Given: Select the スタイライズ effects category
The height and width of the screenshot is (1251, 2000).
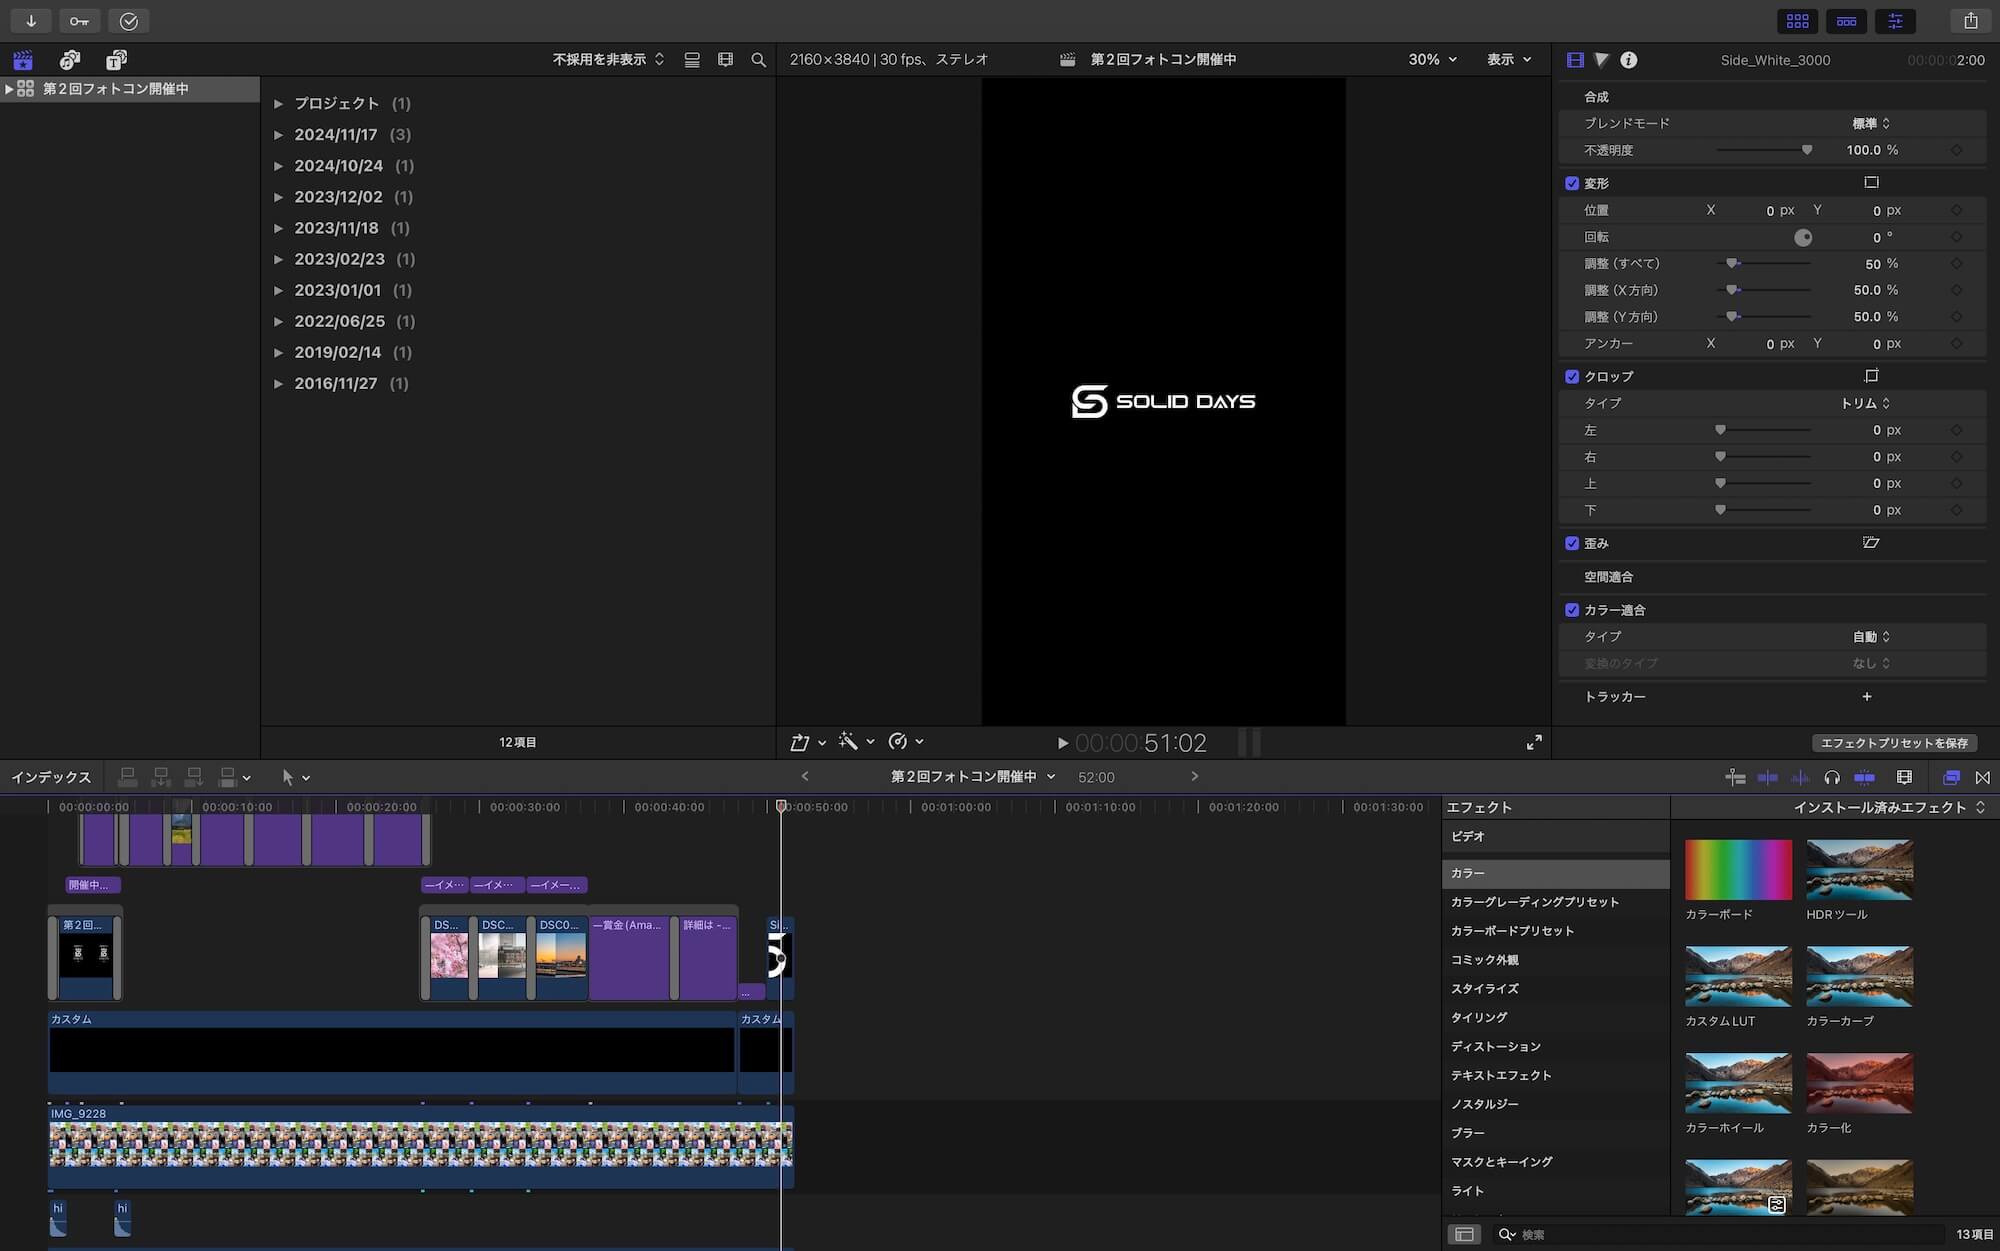Looking at the screenshot, I should (x=1556, y=988).
